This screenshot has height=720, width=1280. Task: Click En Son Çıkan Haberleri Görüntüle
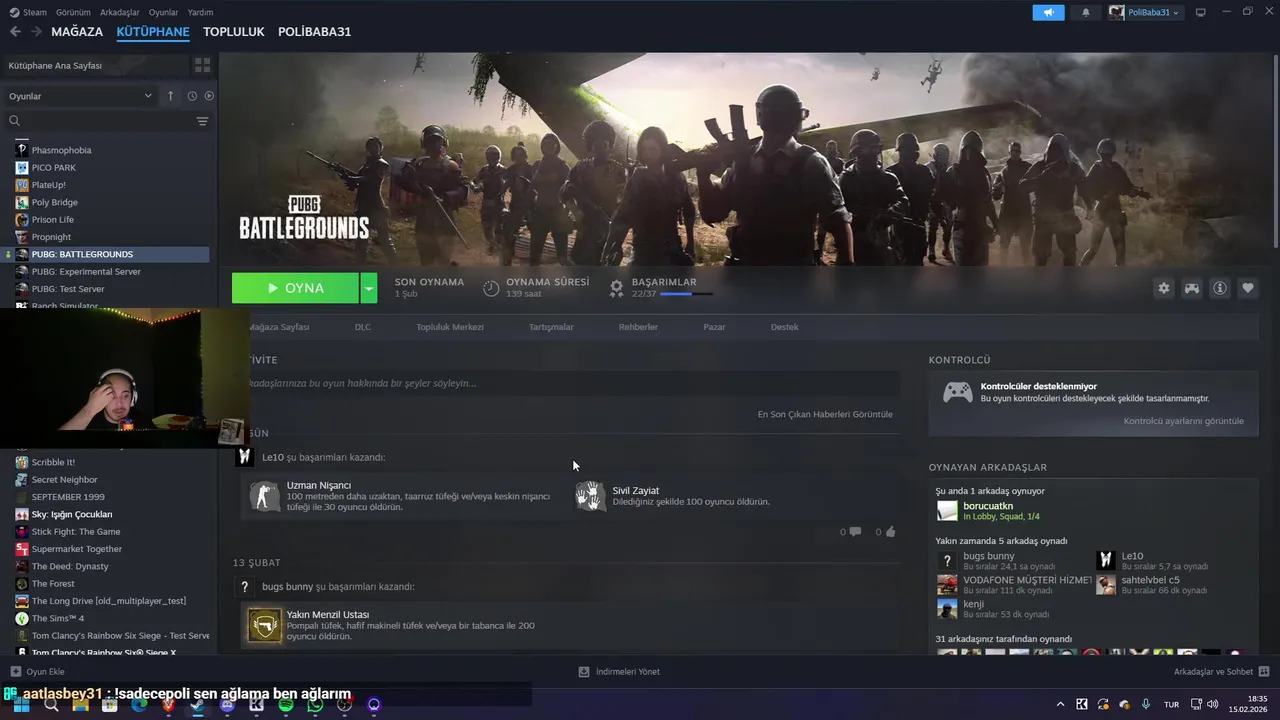point(825,414)
